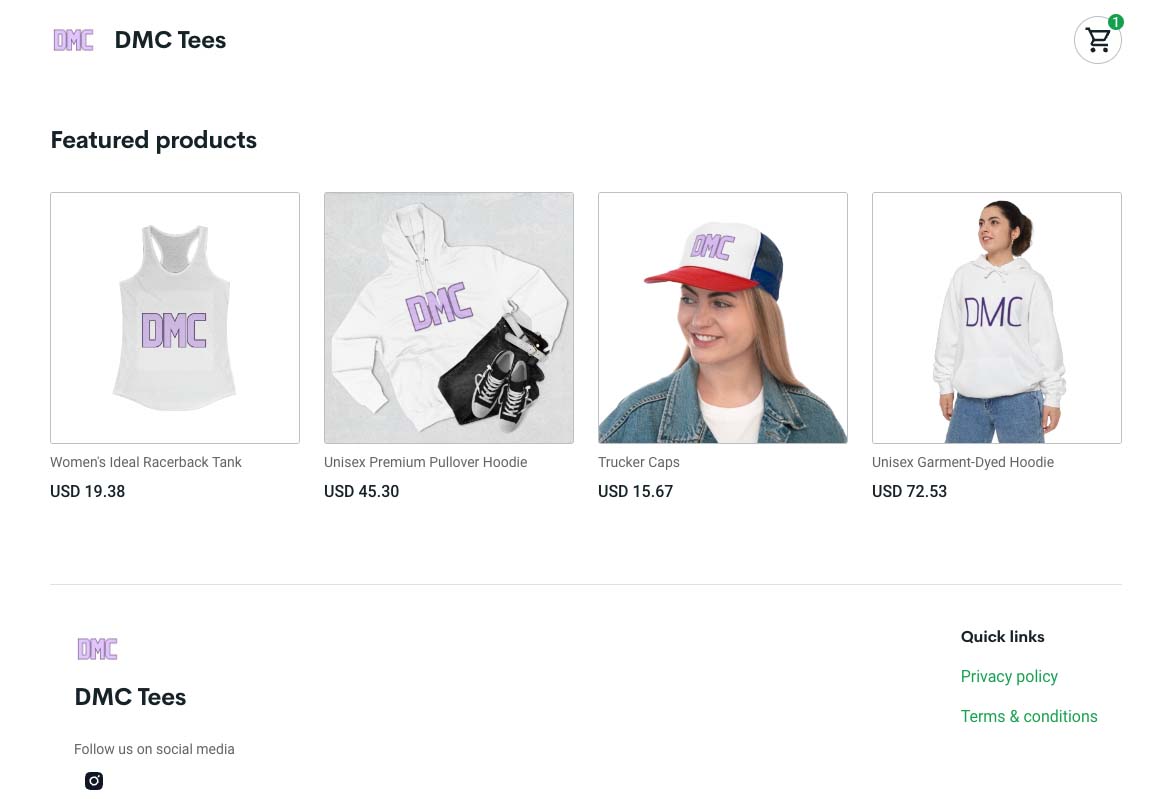Open the Privacy policy link
The width and height of the screenshot is (1164, 799).
point(1009,676)
